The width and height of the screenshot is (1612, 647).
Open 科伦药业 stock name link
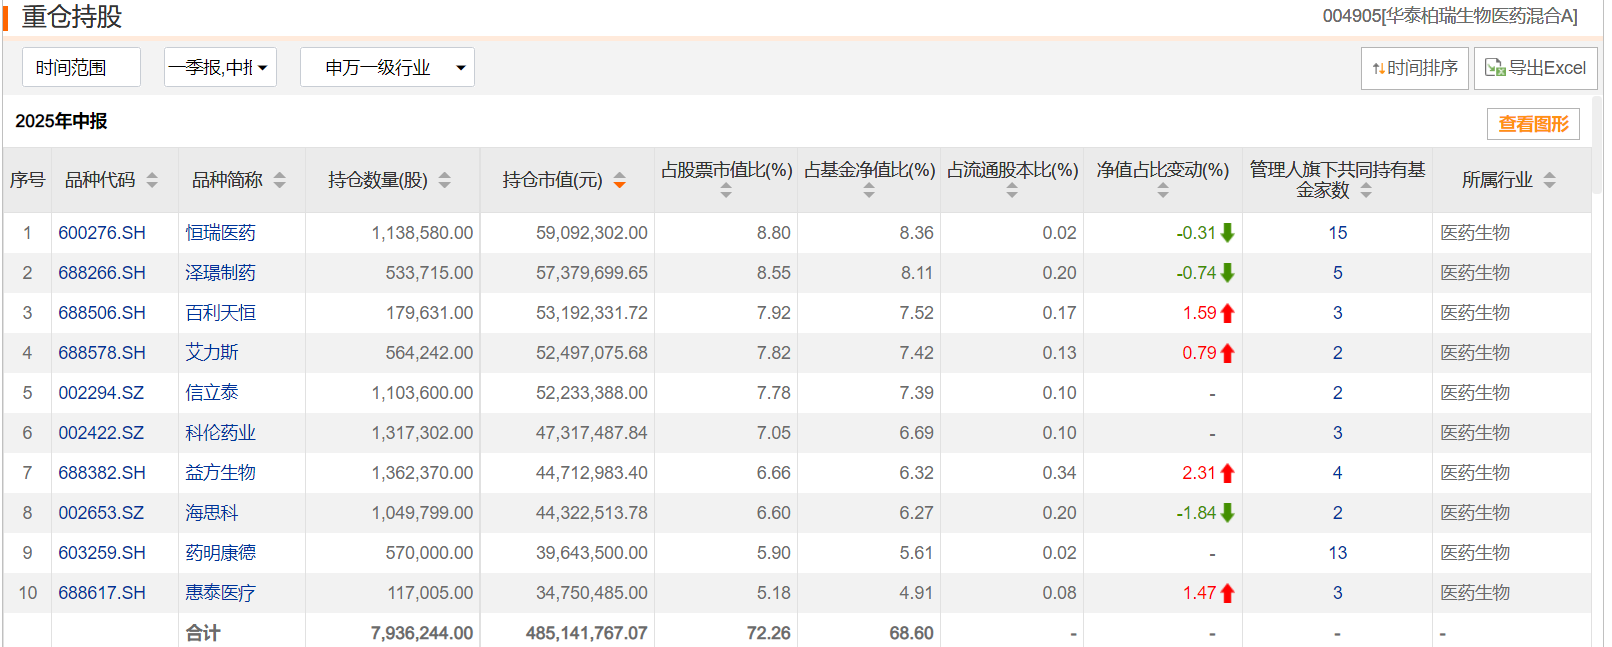tap(220, 433)
